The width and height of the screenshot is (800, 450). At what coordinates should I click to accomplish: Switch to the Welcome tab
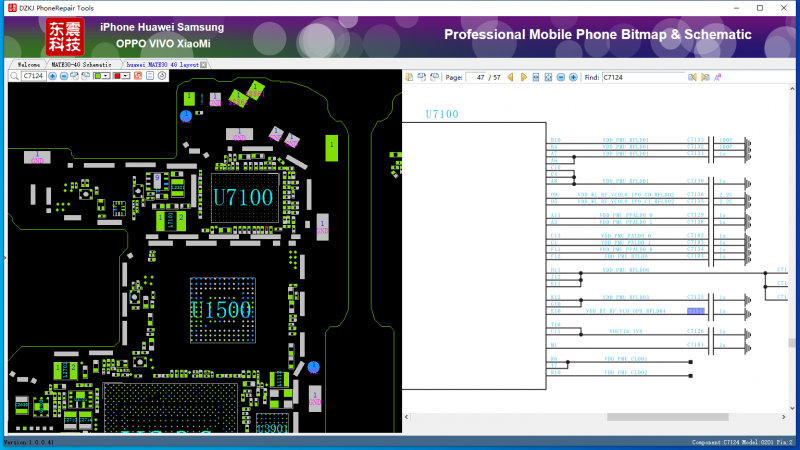[x=29, y=64]
